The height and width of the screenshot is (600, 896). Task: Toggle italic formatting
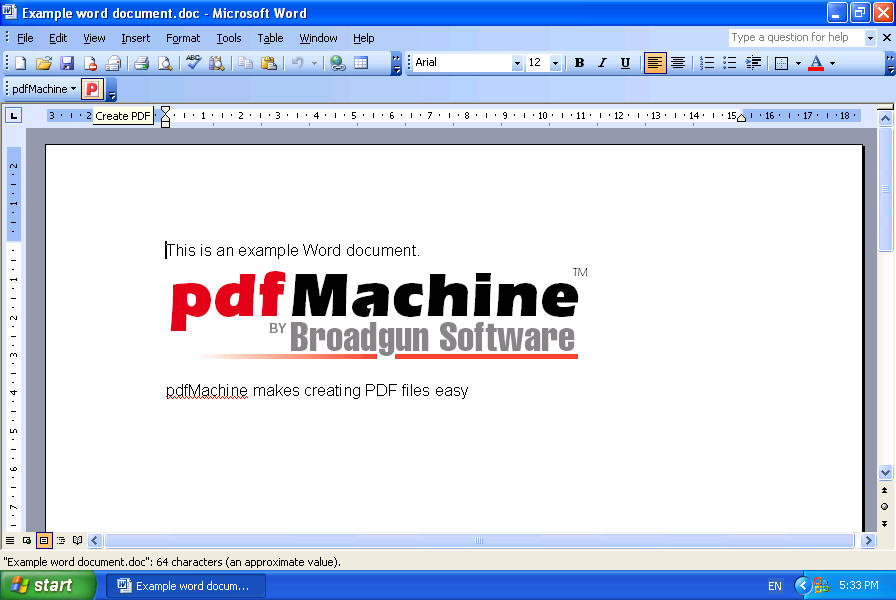pos(602,62)
